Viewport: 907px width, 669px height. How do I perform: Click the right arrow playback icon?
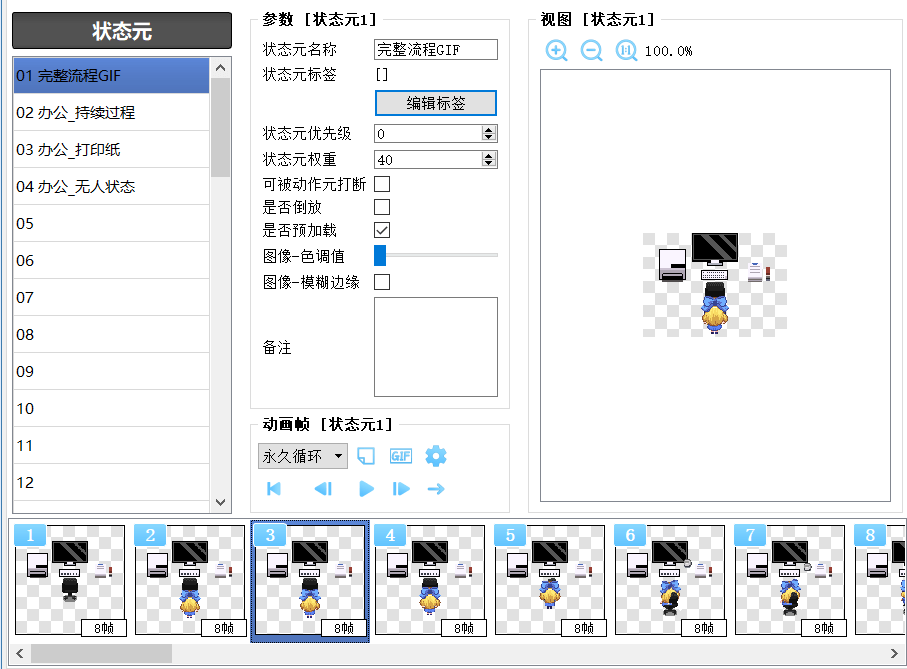(435, 489)
